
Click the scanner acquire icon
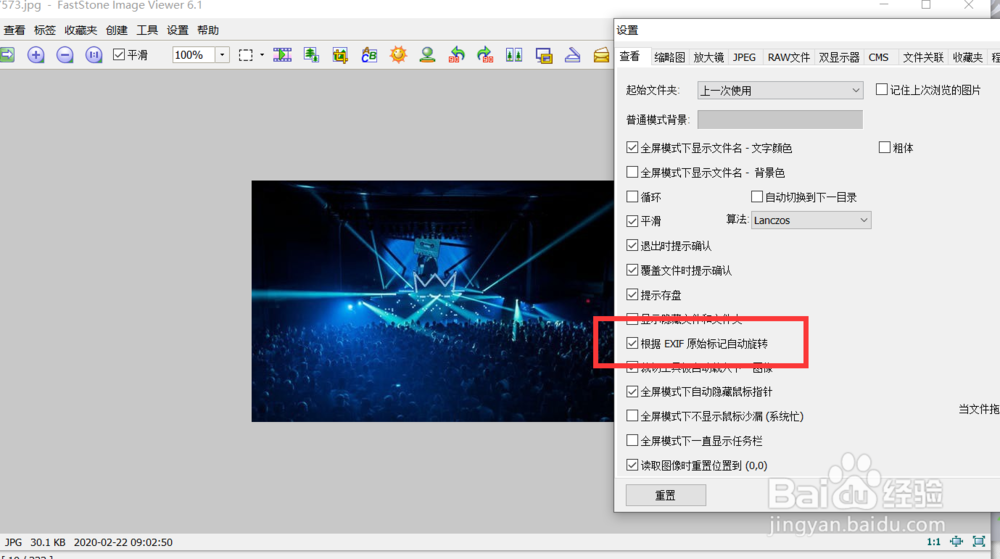(x=572, y=55)
